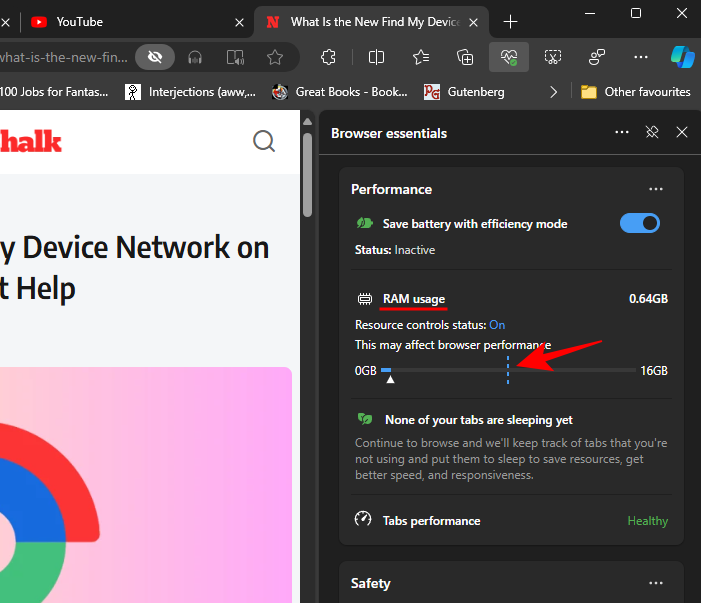Click the 0.64GB RAM value
The image size is (701, 603).
(648, 299)
